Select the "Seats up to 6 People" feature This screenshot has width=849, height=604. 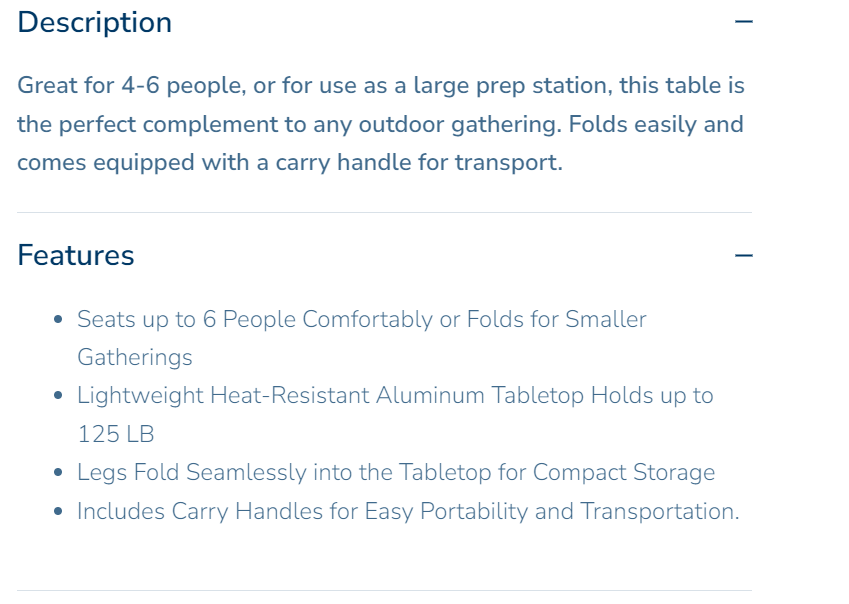361,320
